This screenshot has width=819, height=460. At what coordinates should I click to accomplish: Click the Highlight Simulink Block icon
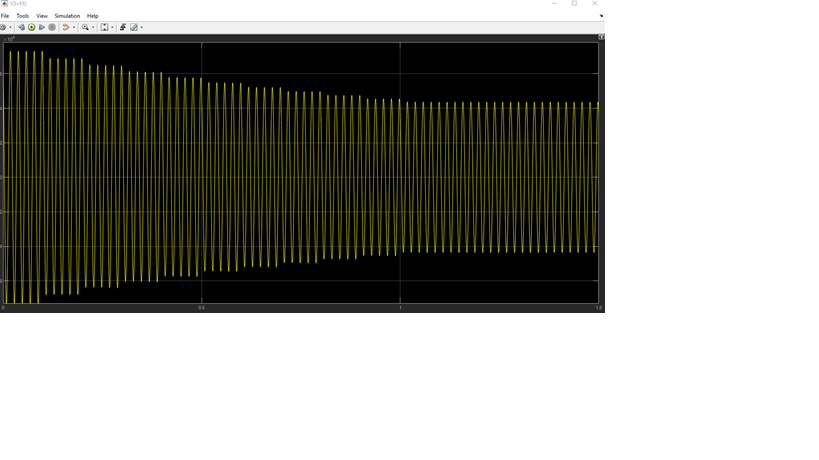66,27
